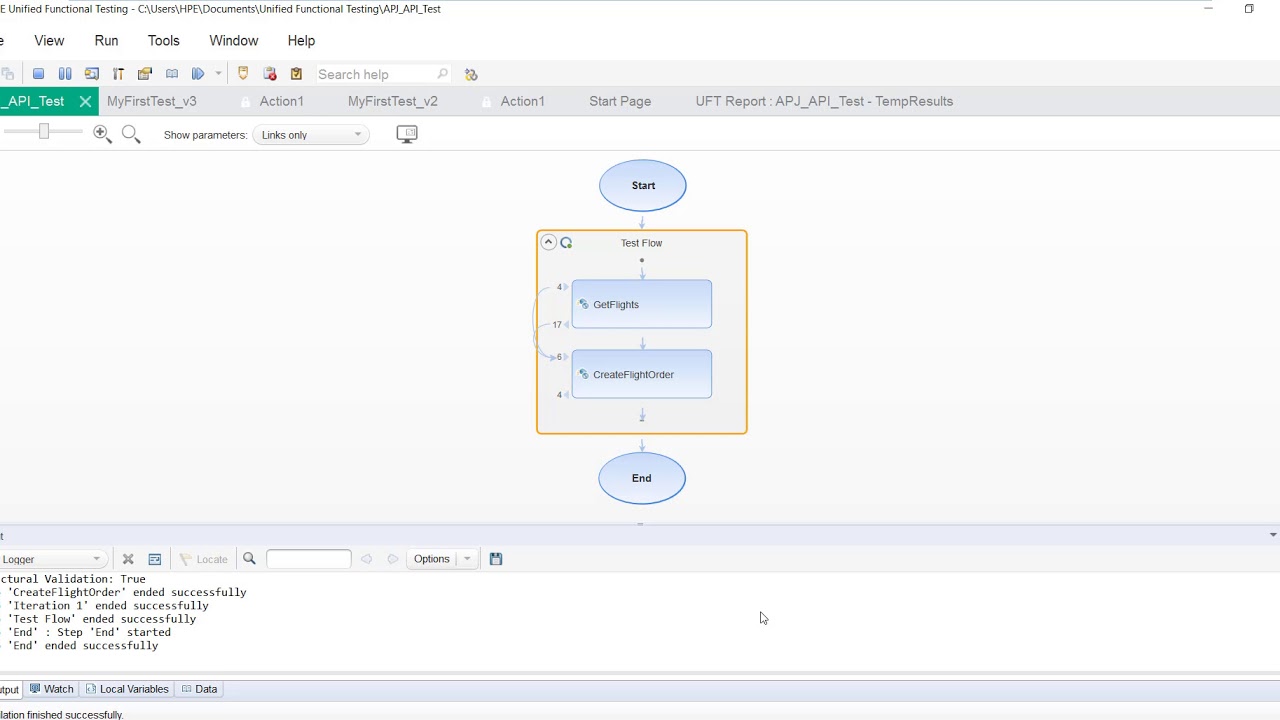Click the open book toolbar icon

[x=172, y=74]
